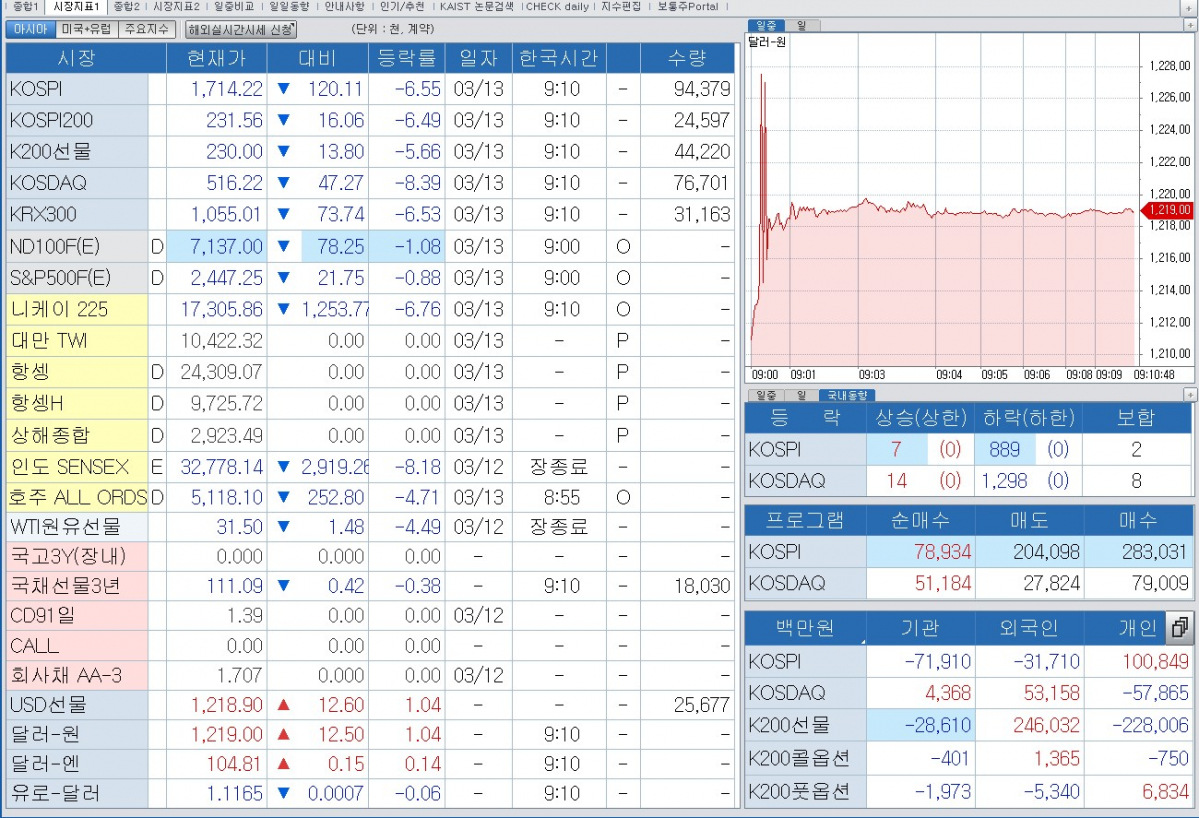This screenshot has height=818, width=1199.
Task: Click the KOSDAQ market name in index table
Action: (x=48, y=183)
